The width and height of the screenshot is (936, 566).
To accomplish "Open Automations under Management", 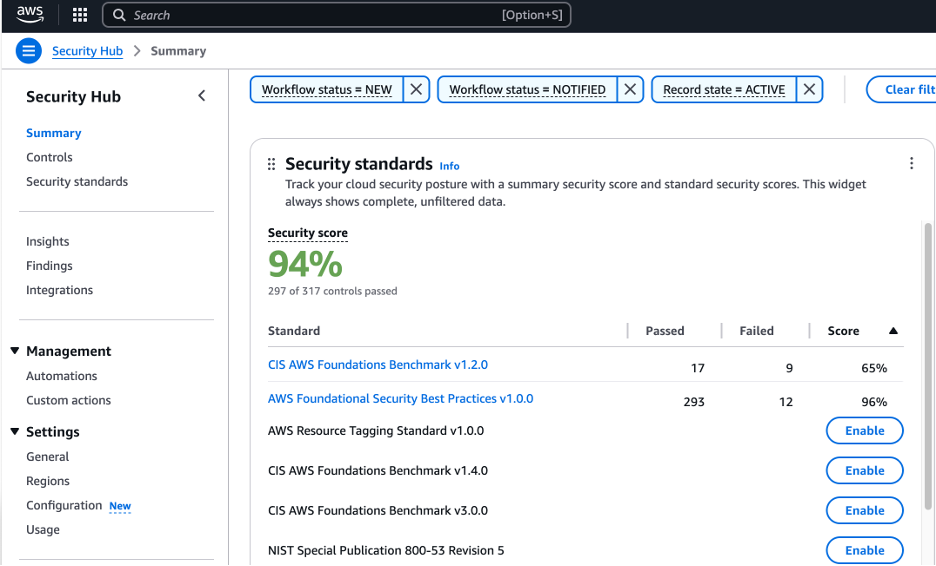I will [61, 376].
